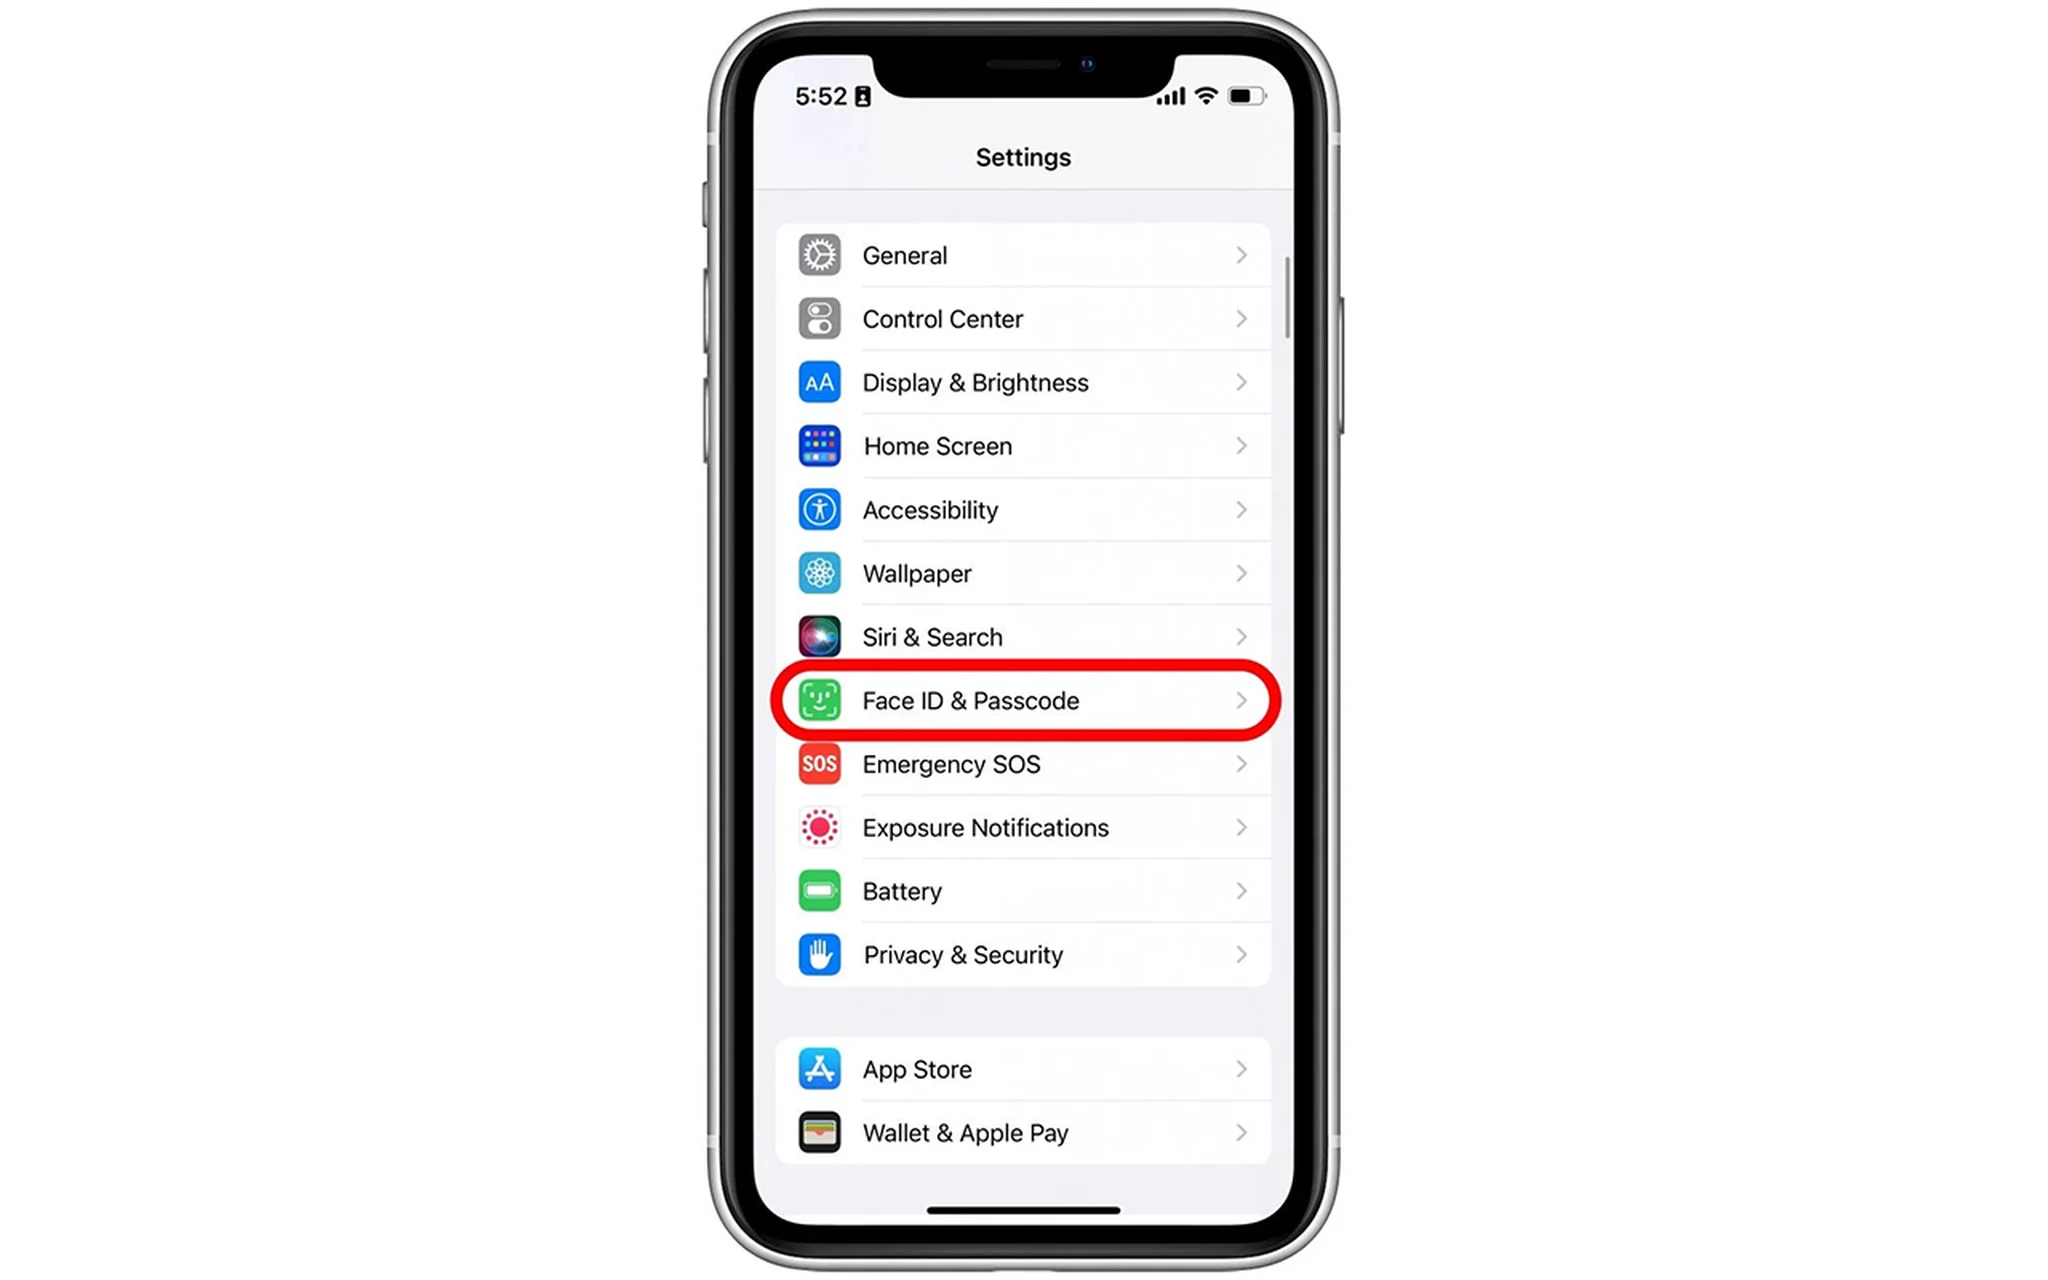
Task: Open Accessibility settings
Action: click(1023, 509)
